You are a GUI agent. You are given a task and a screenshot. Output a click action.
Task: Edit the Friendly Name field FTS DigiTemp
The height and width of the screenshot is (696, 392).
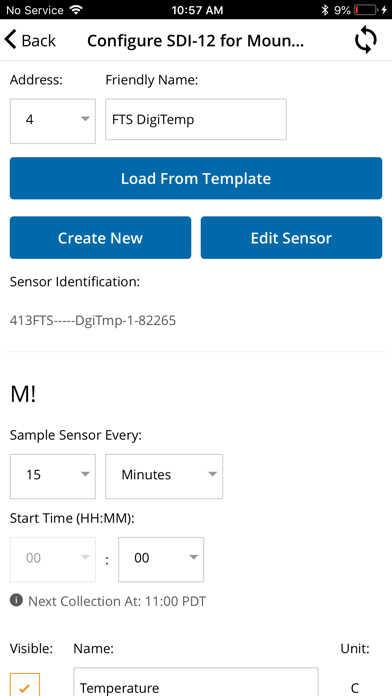pyautogui.click(x=196, y=119)
